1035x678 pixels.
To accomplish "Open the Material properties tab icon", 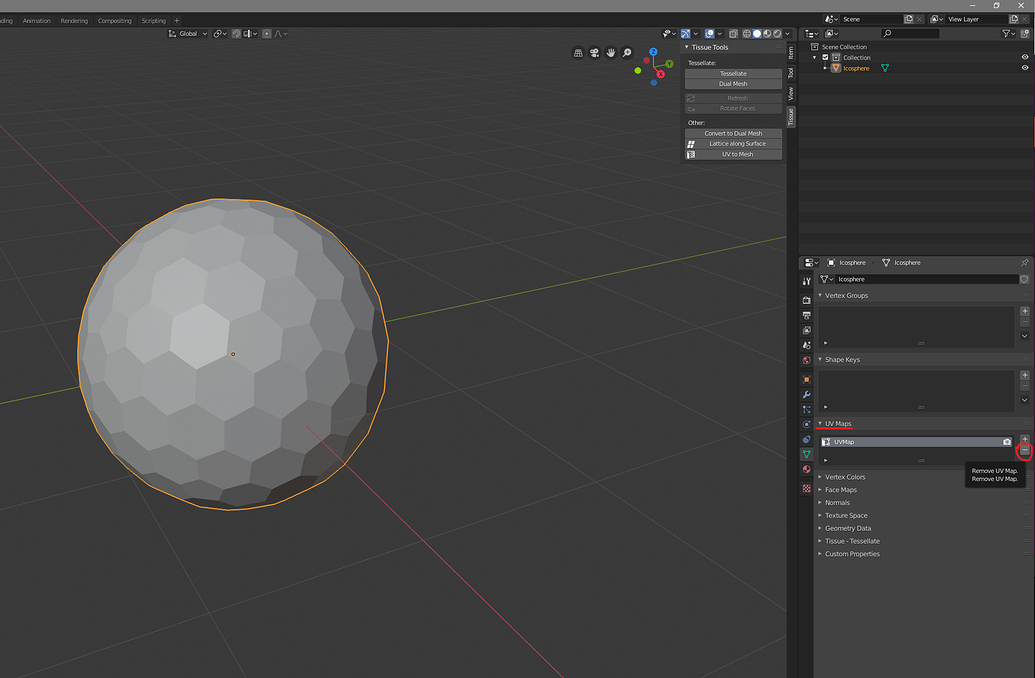I will pos(807,469).
